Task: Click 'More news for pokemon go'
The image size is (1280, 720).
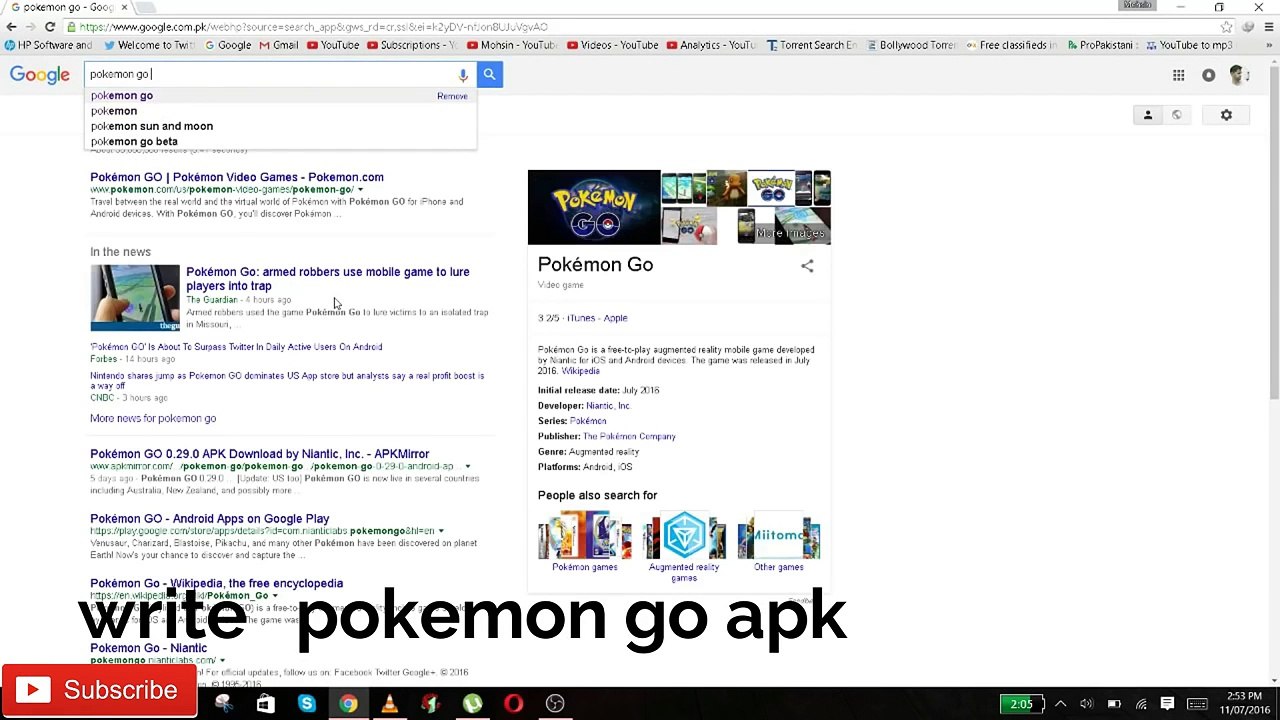Action: [x=153, y=418]
